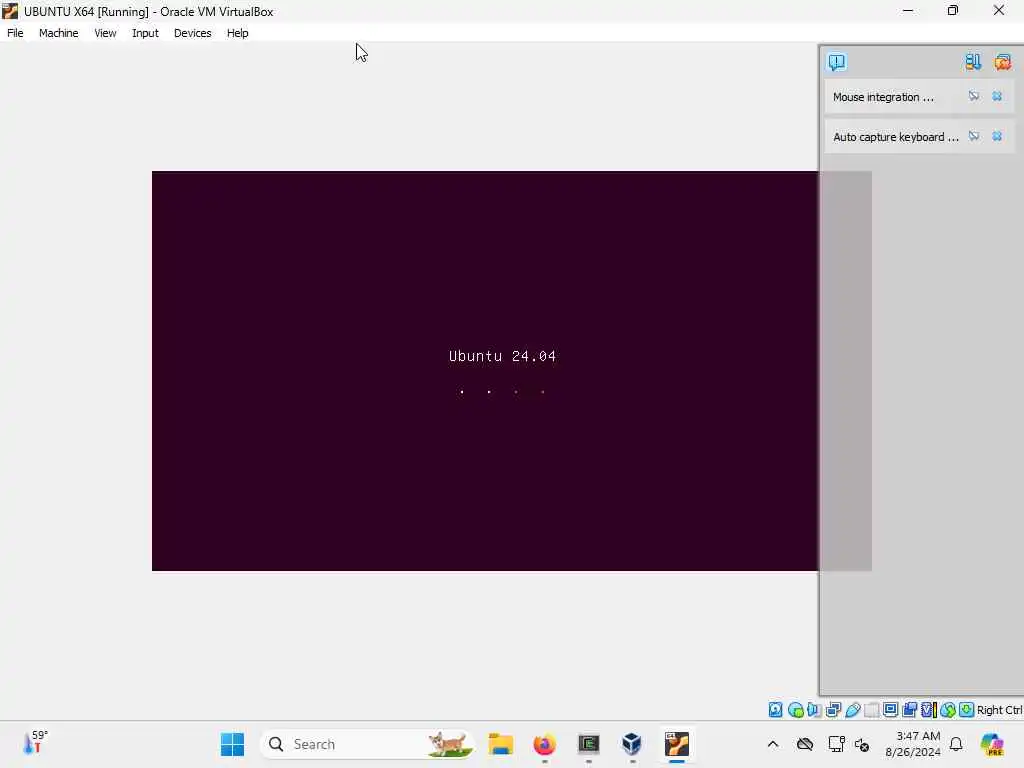This screenshot has height=768, width=1024.
Task: Open the Windows Start menu
Action: click(232, 744)
